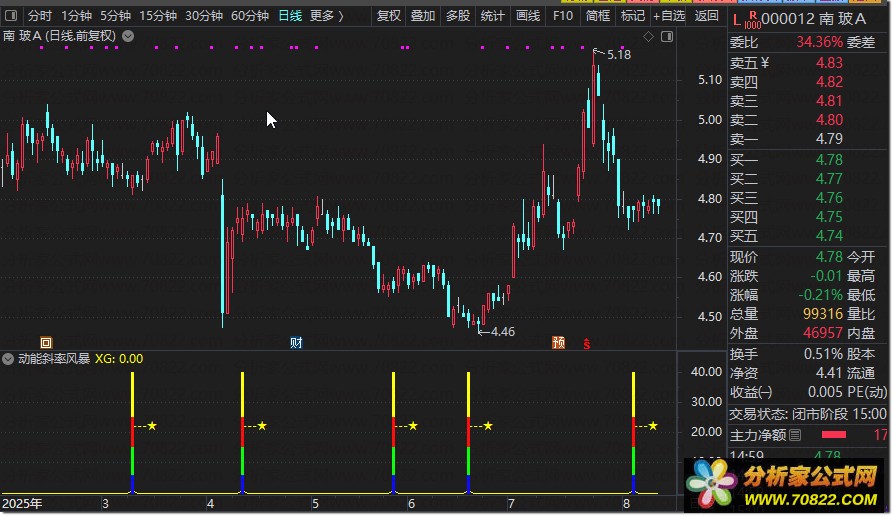Click the 卖五 price 4.83
Screen dimensions: 894x516
point(829,63)
